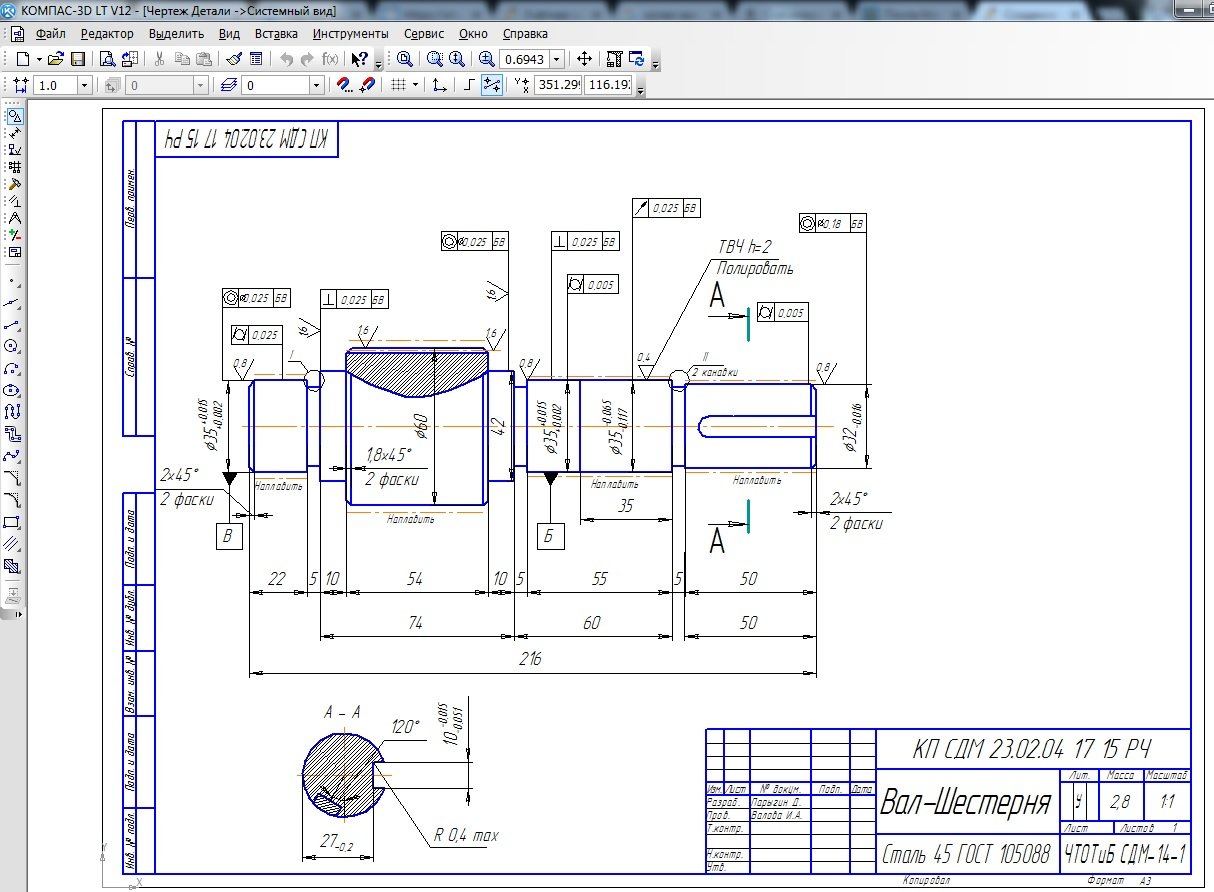Click the X coordinate field showing 351.29
This screenshot has width=1214, height=892.
[557, 86]
